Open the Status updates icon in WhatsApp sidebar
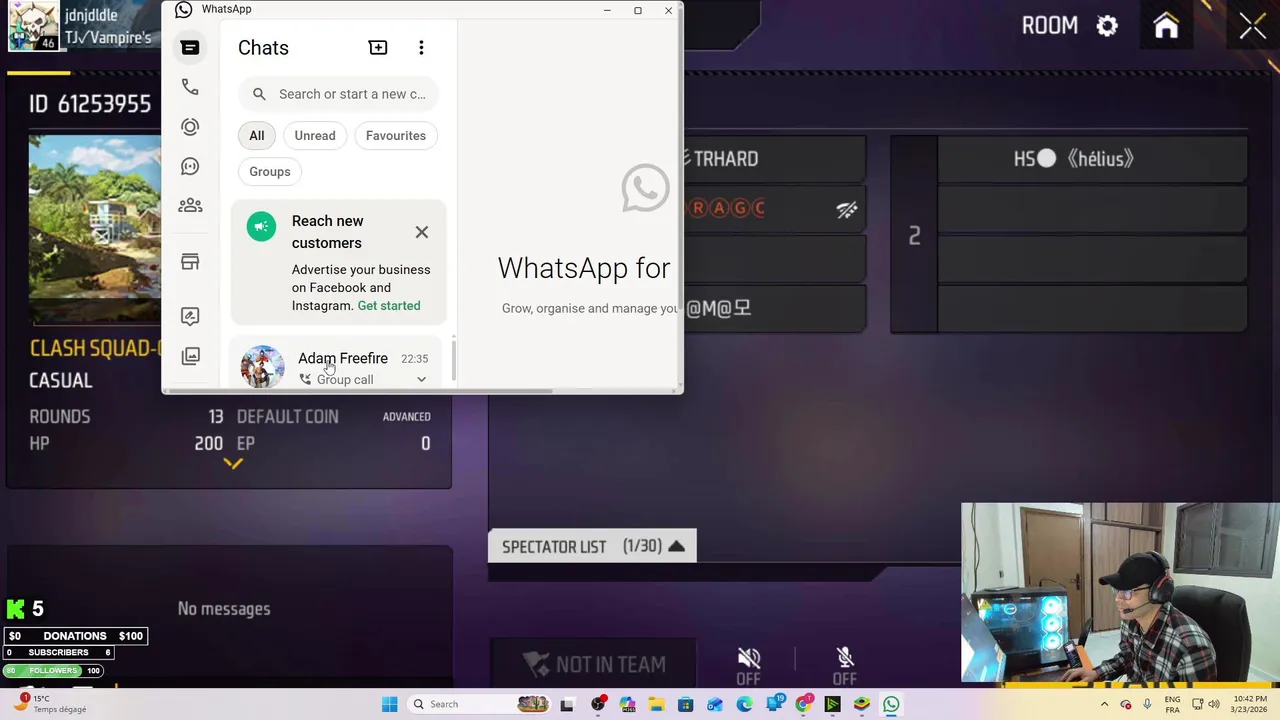Screen dimensions: 1280x720 [x=190, y=127]
